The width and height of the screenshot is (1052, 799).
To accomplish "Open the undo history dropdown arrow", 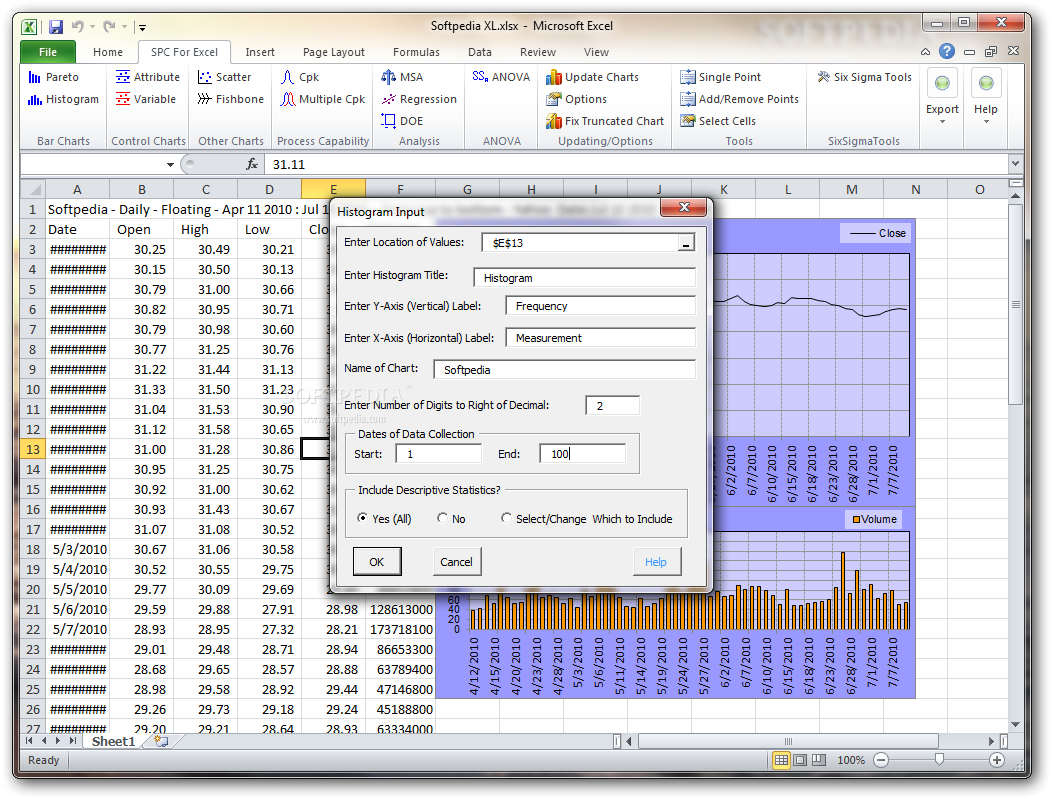I will pyautogui.click(x=92, y=27).
